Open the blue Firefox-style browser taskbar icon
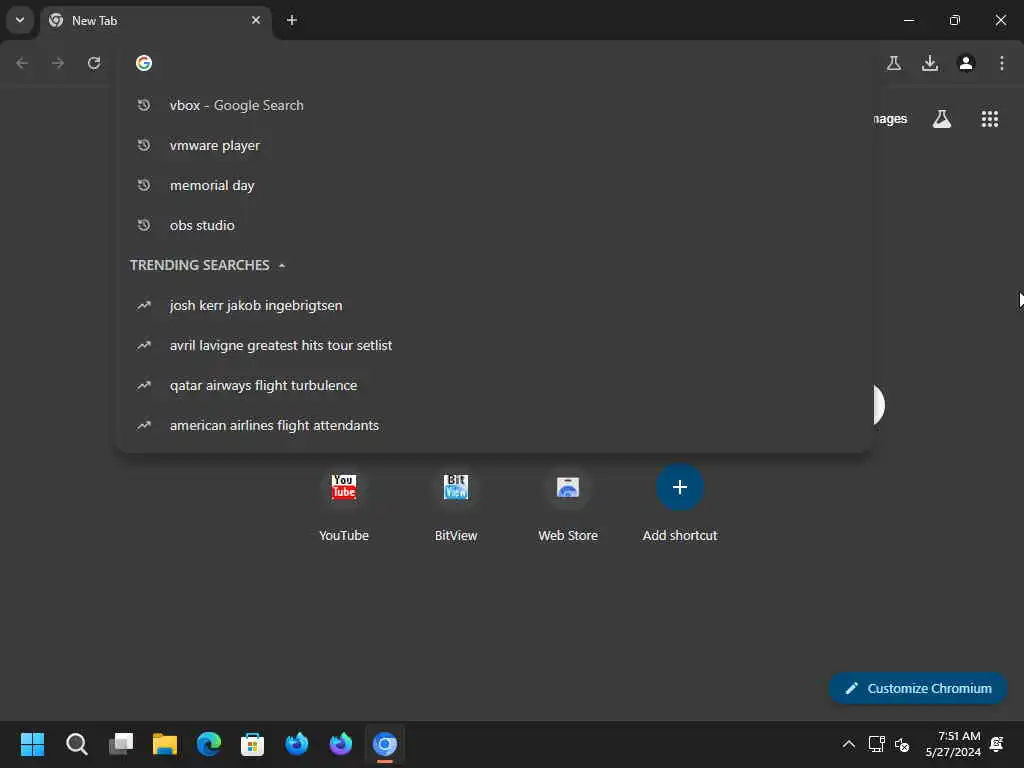 pyautogui.click(x=296, y=744)
